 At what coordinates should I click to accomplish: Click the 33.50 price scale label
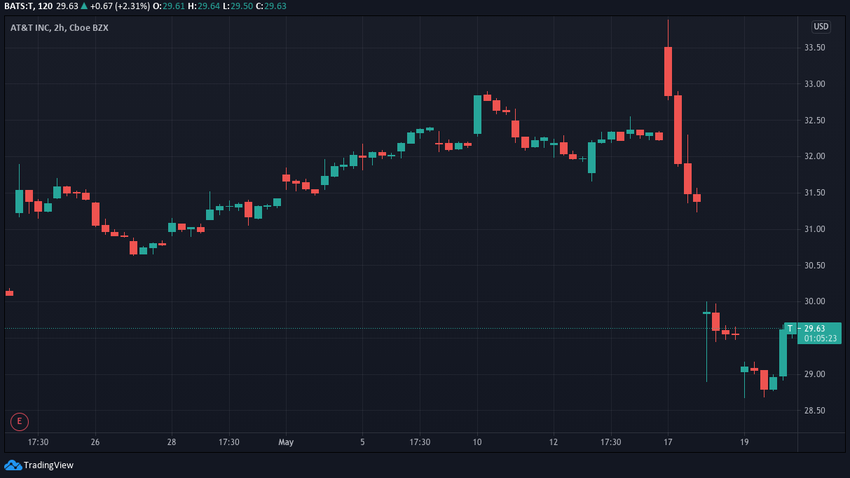click(814, 48)
